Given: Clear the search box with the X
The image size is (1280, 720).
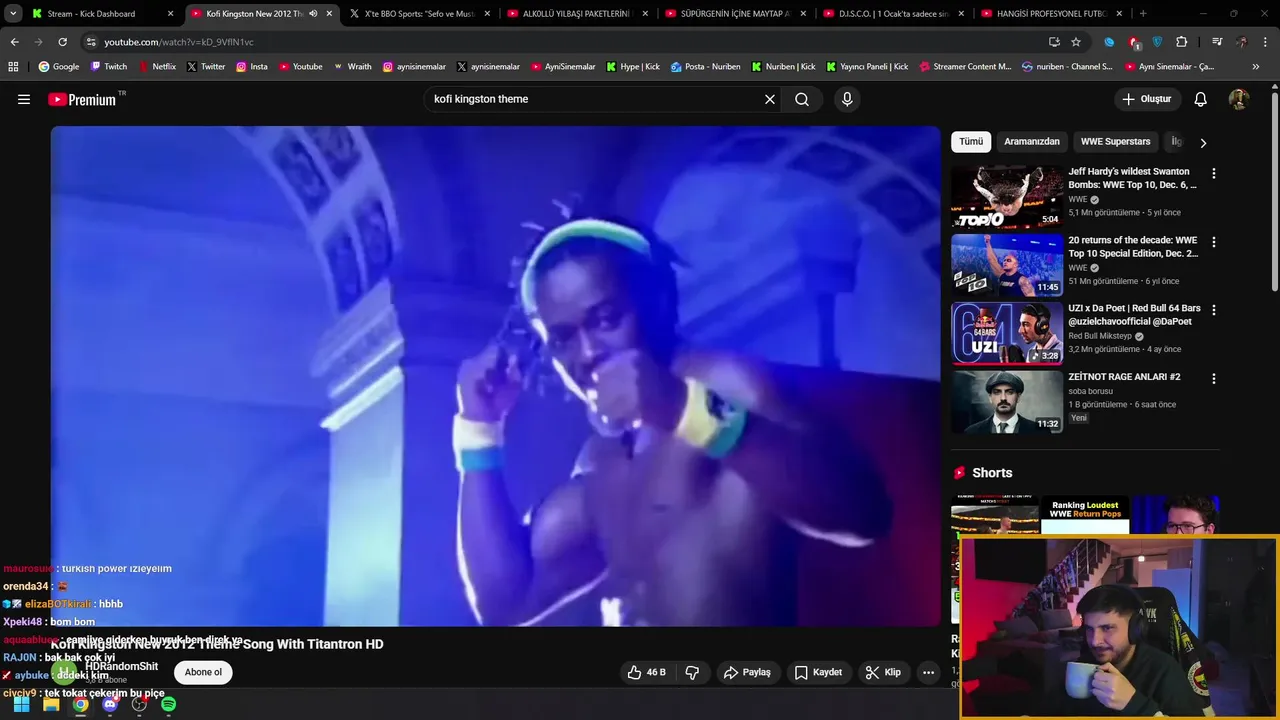Looking at the screenshot, I should (770, 99).
